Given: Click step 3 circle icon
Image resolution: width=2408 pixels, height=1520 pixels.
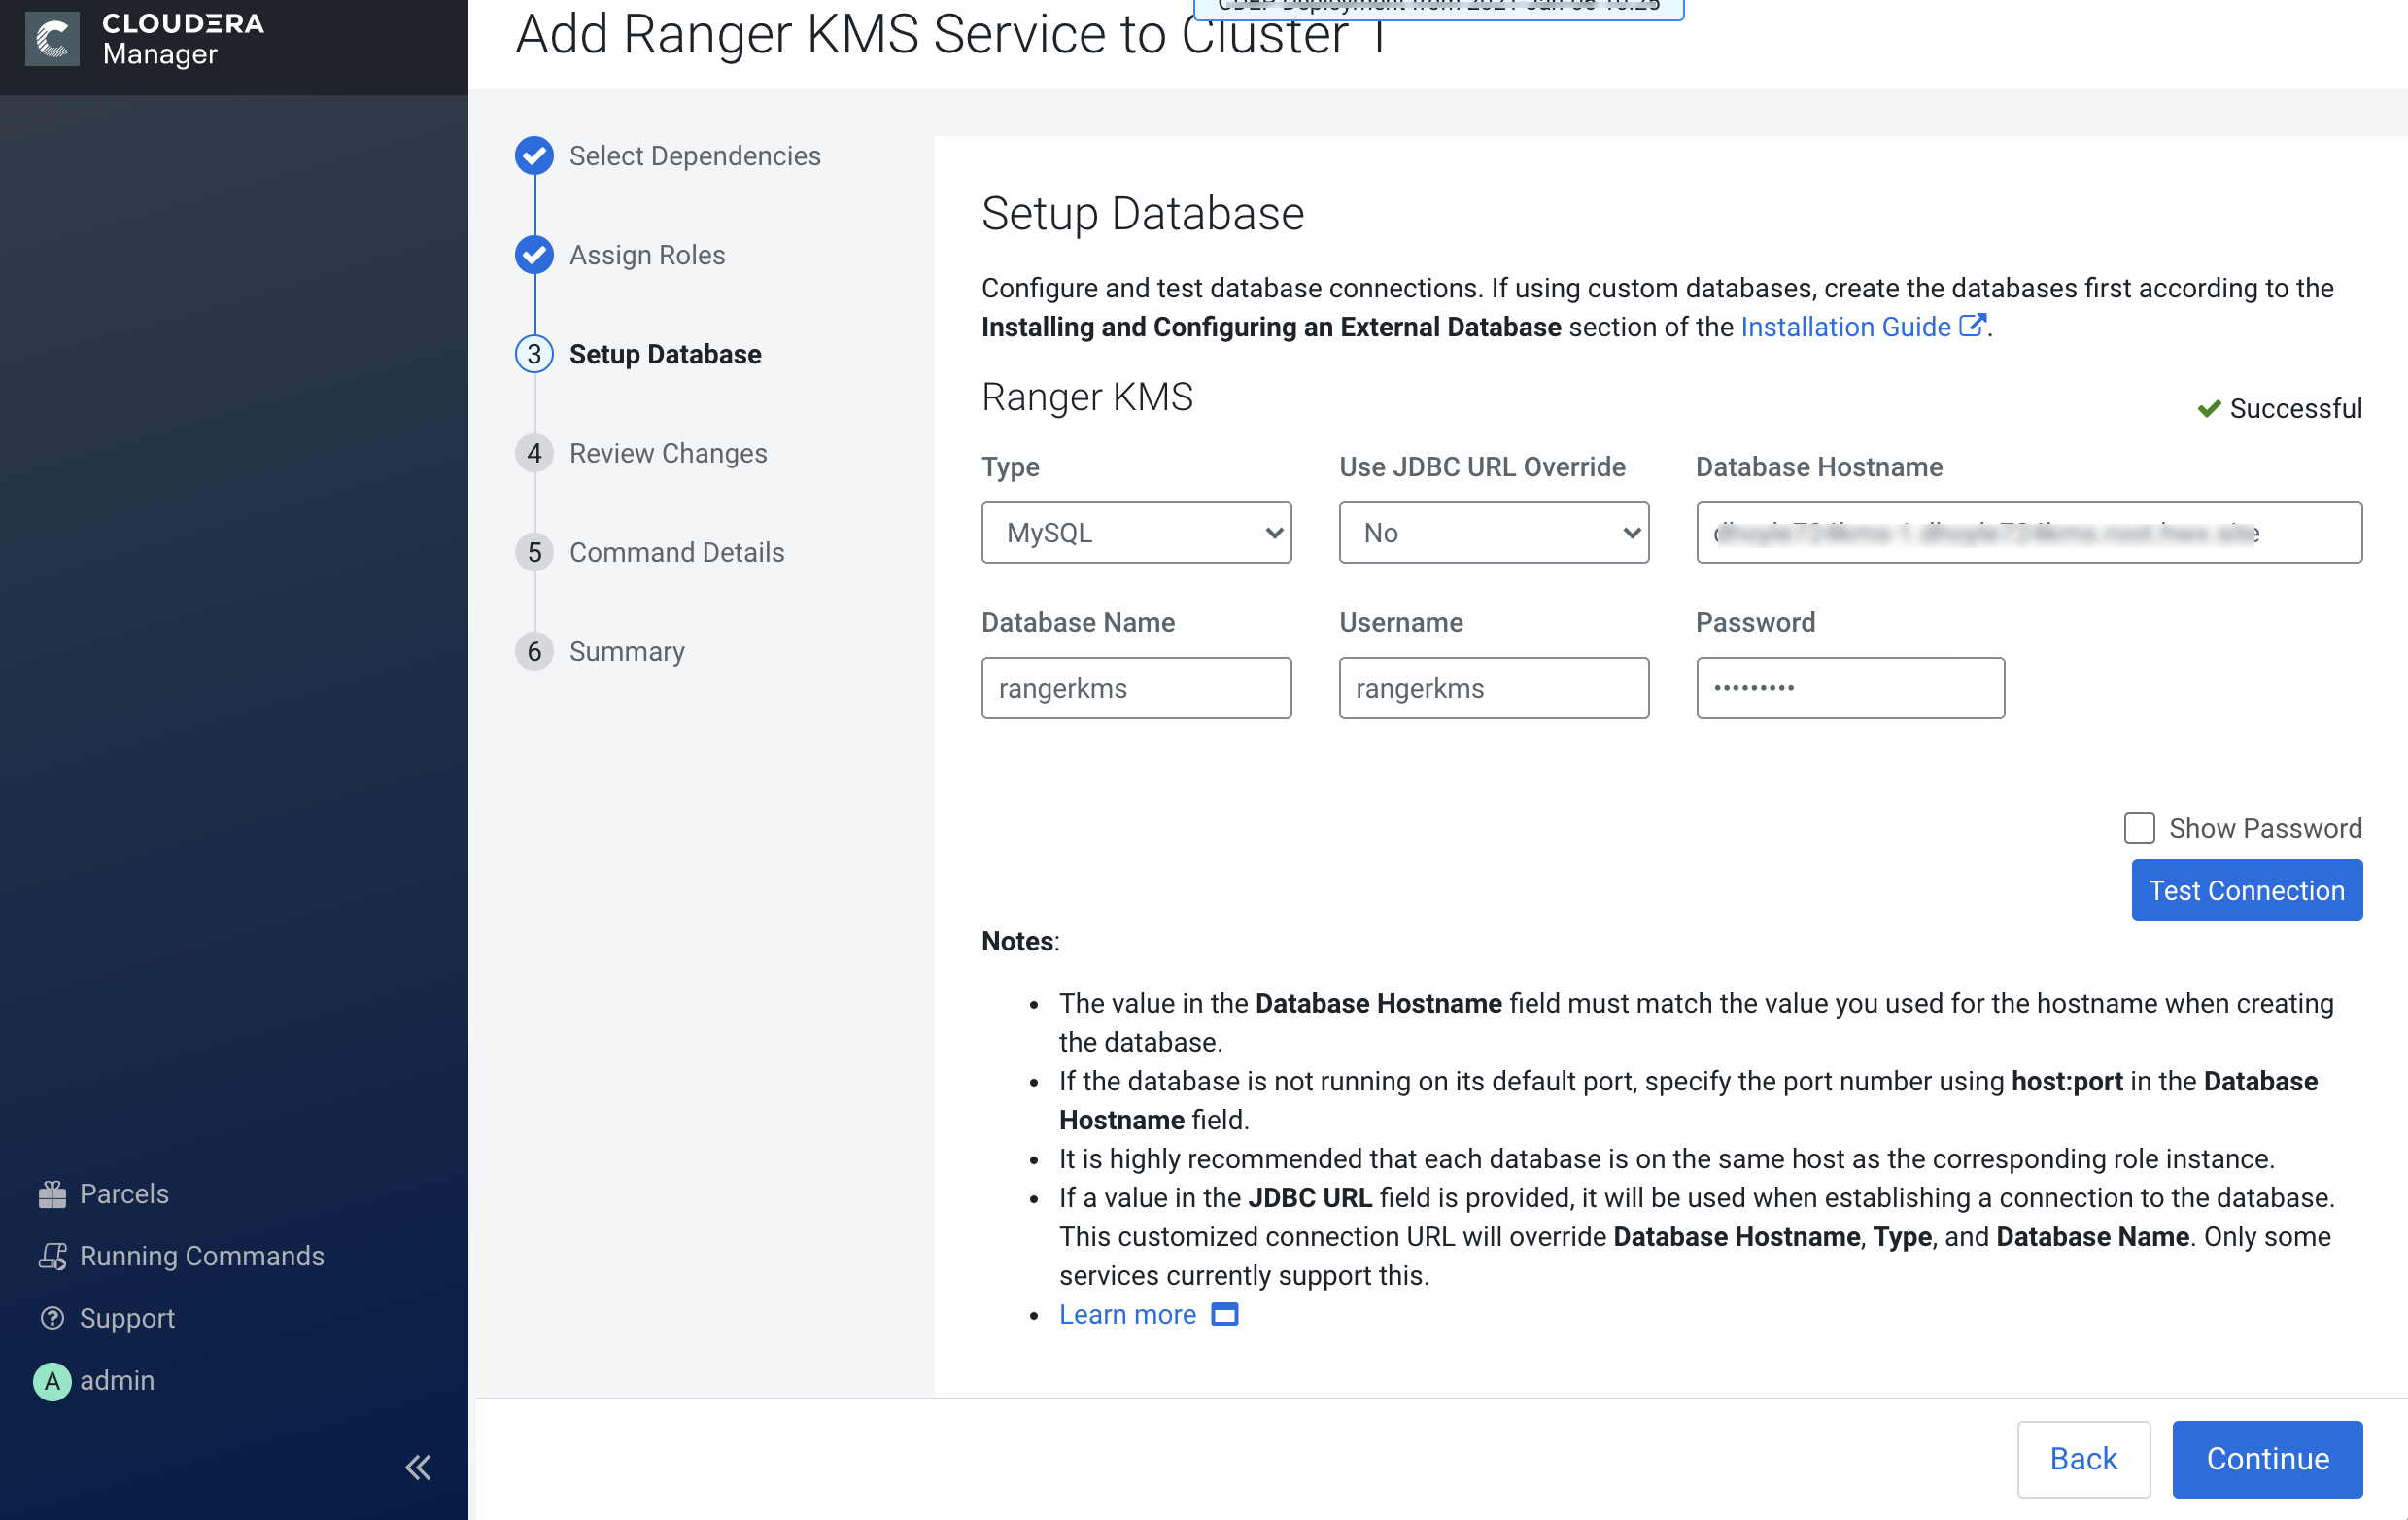Looking at the screenshot, I should coord(534,354).
